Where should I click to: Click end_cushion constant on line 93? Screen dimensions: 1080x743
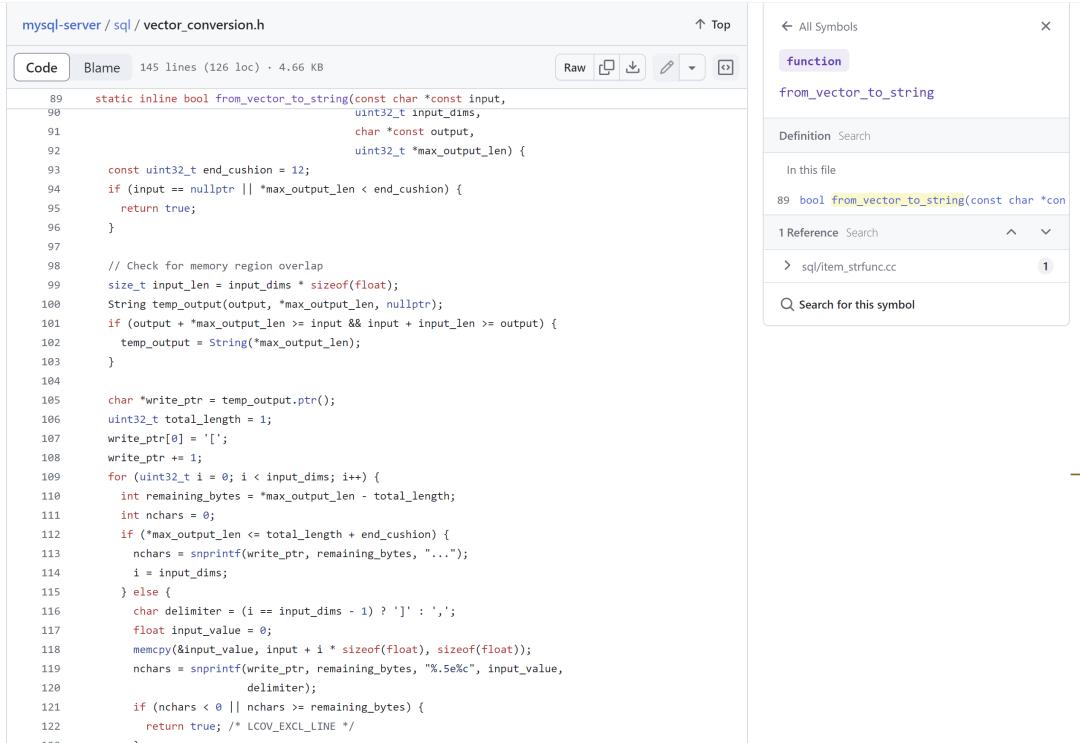coord(238,170)
